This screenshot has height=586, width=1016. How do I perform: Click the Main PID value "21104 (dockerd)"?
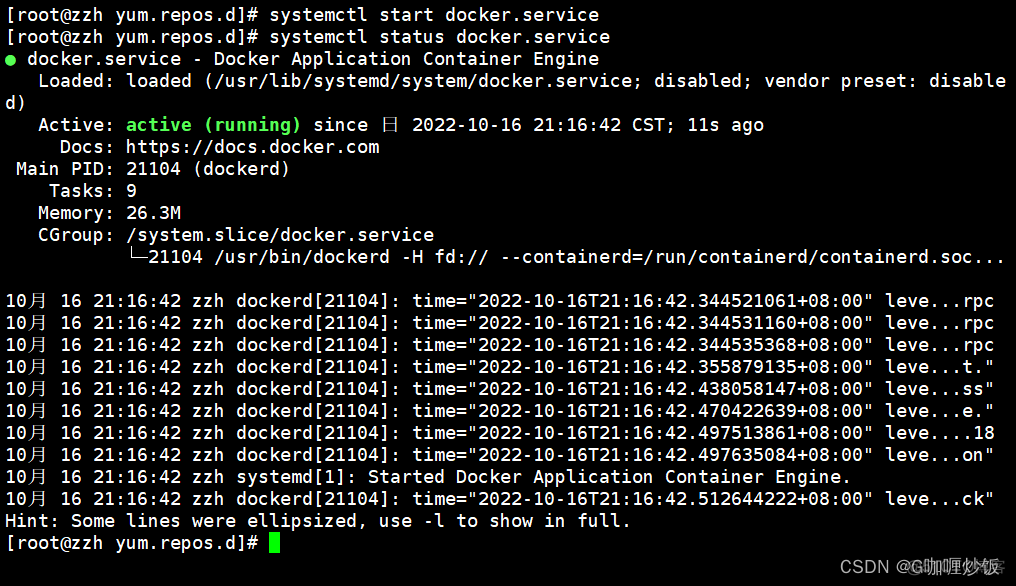point(208,169)
